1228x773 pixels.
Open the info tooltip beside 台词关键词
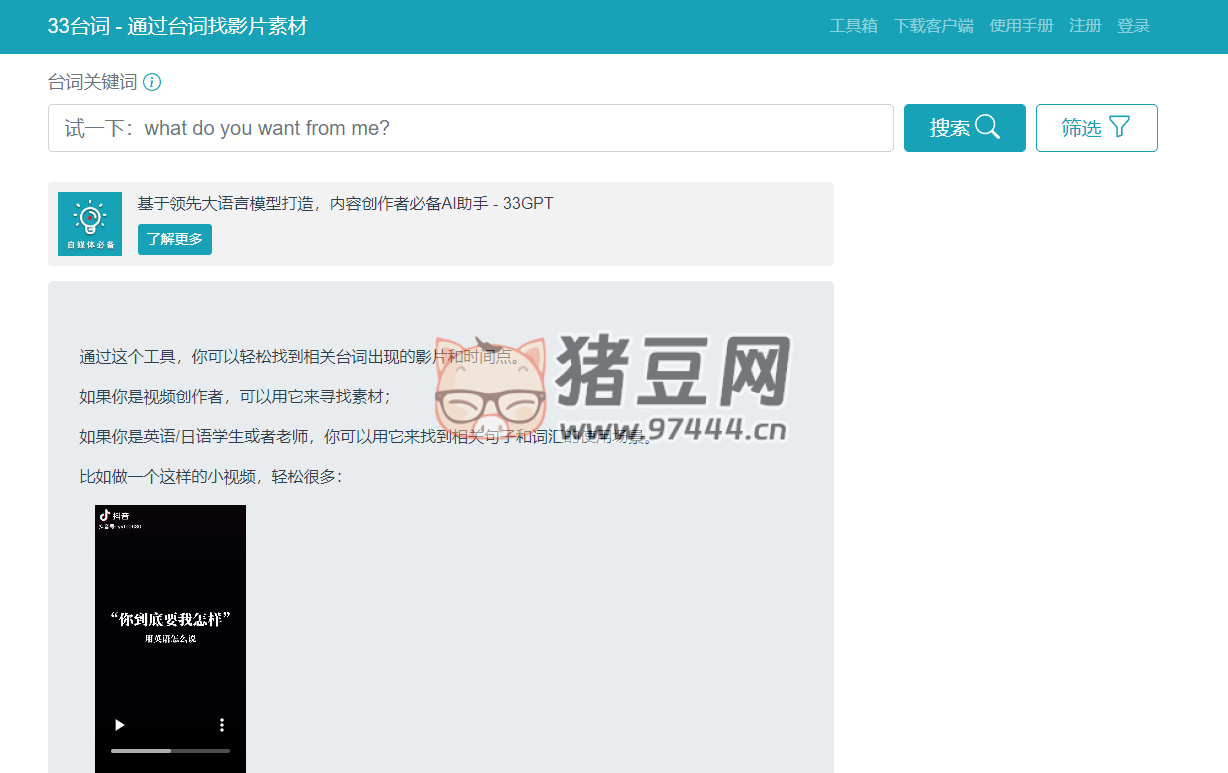[x=152, y=82]
